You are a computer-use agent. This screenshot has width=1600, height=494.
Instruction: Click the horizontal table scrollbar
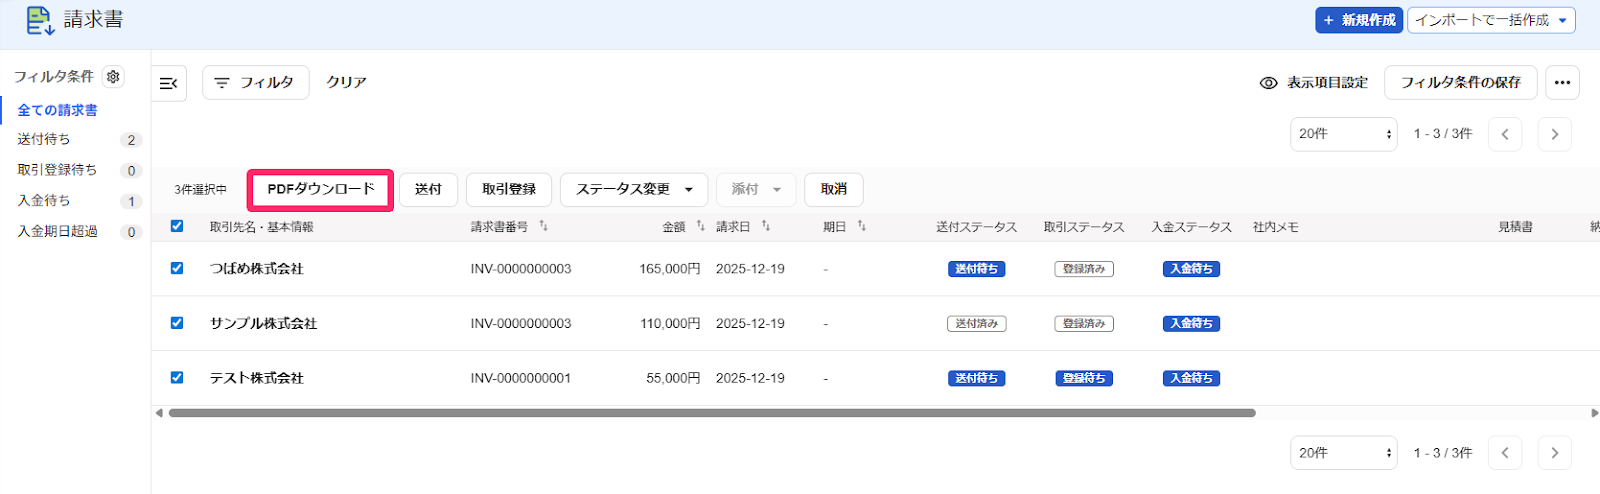coord(712,413)
